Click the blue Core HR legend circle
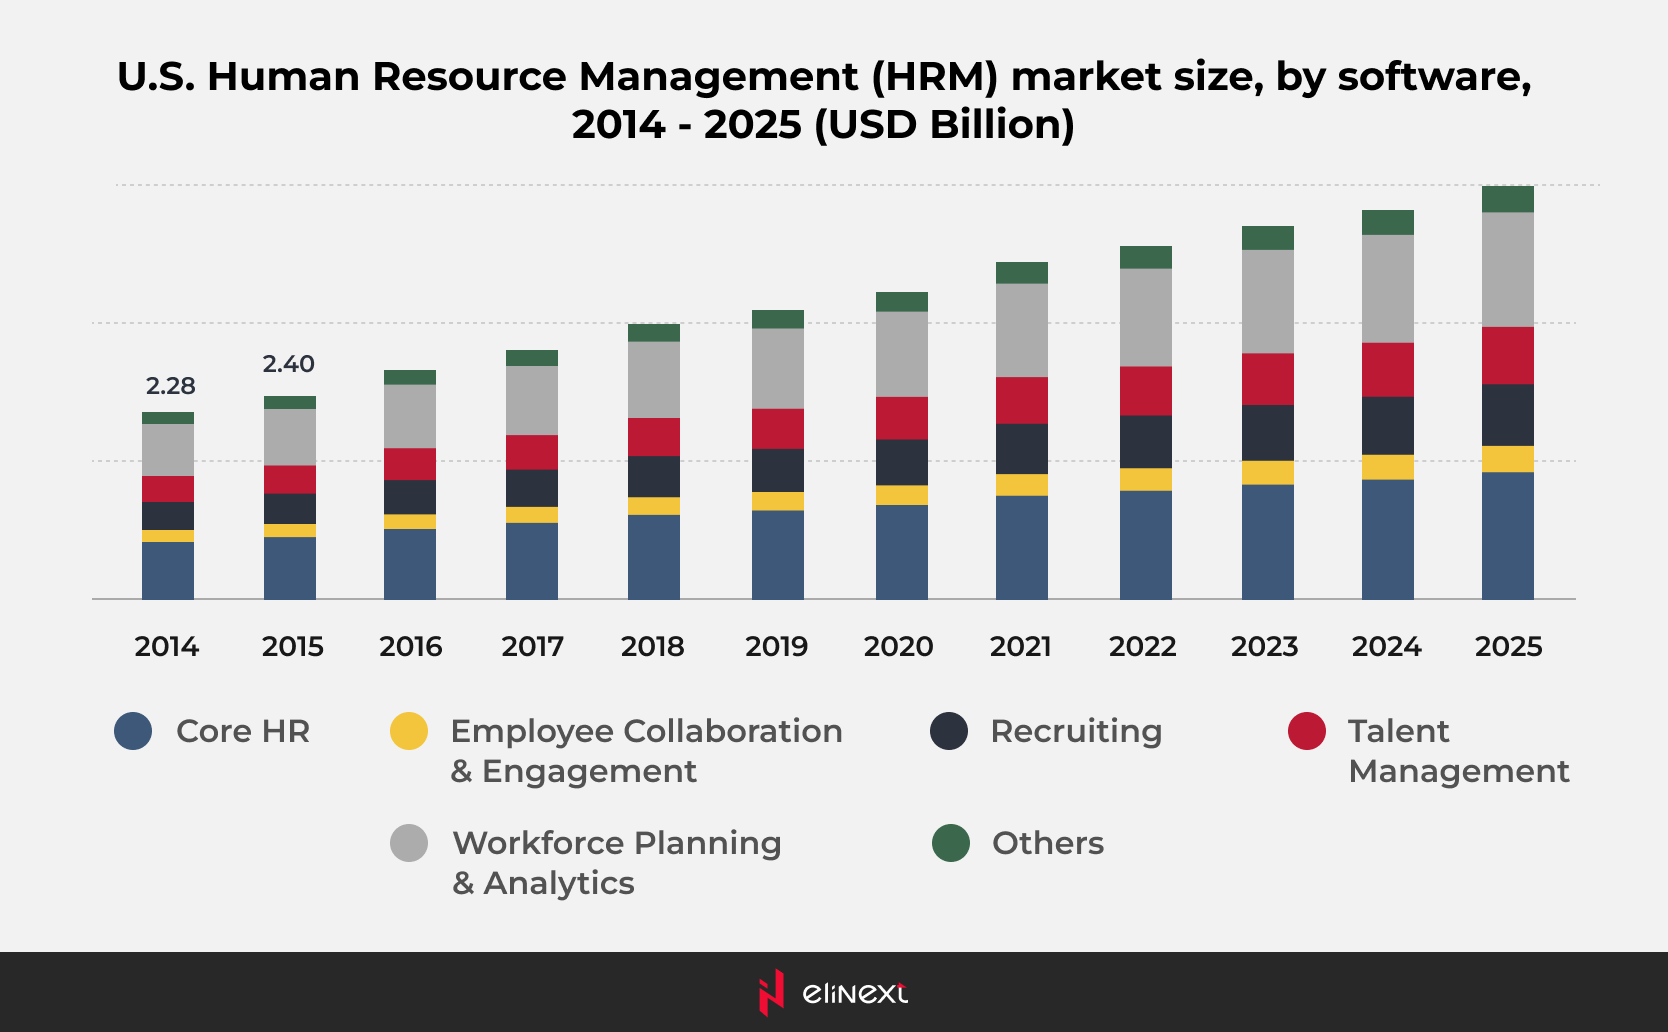The width and height of the screenshot is (1668, 1032). coord(133,731)
